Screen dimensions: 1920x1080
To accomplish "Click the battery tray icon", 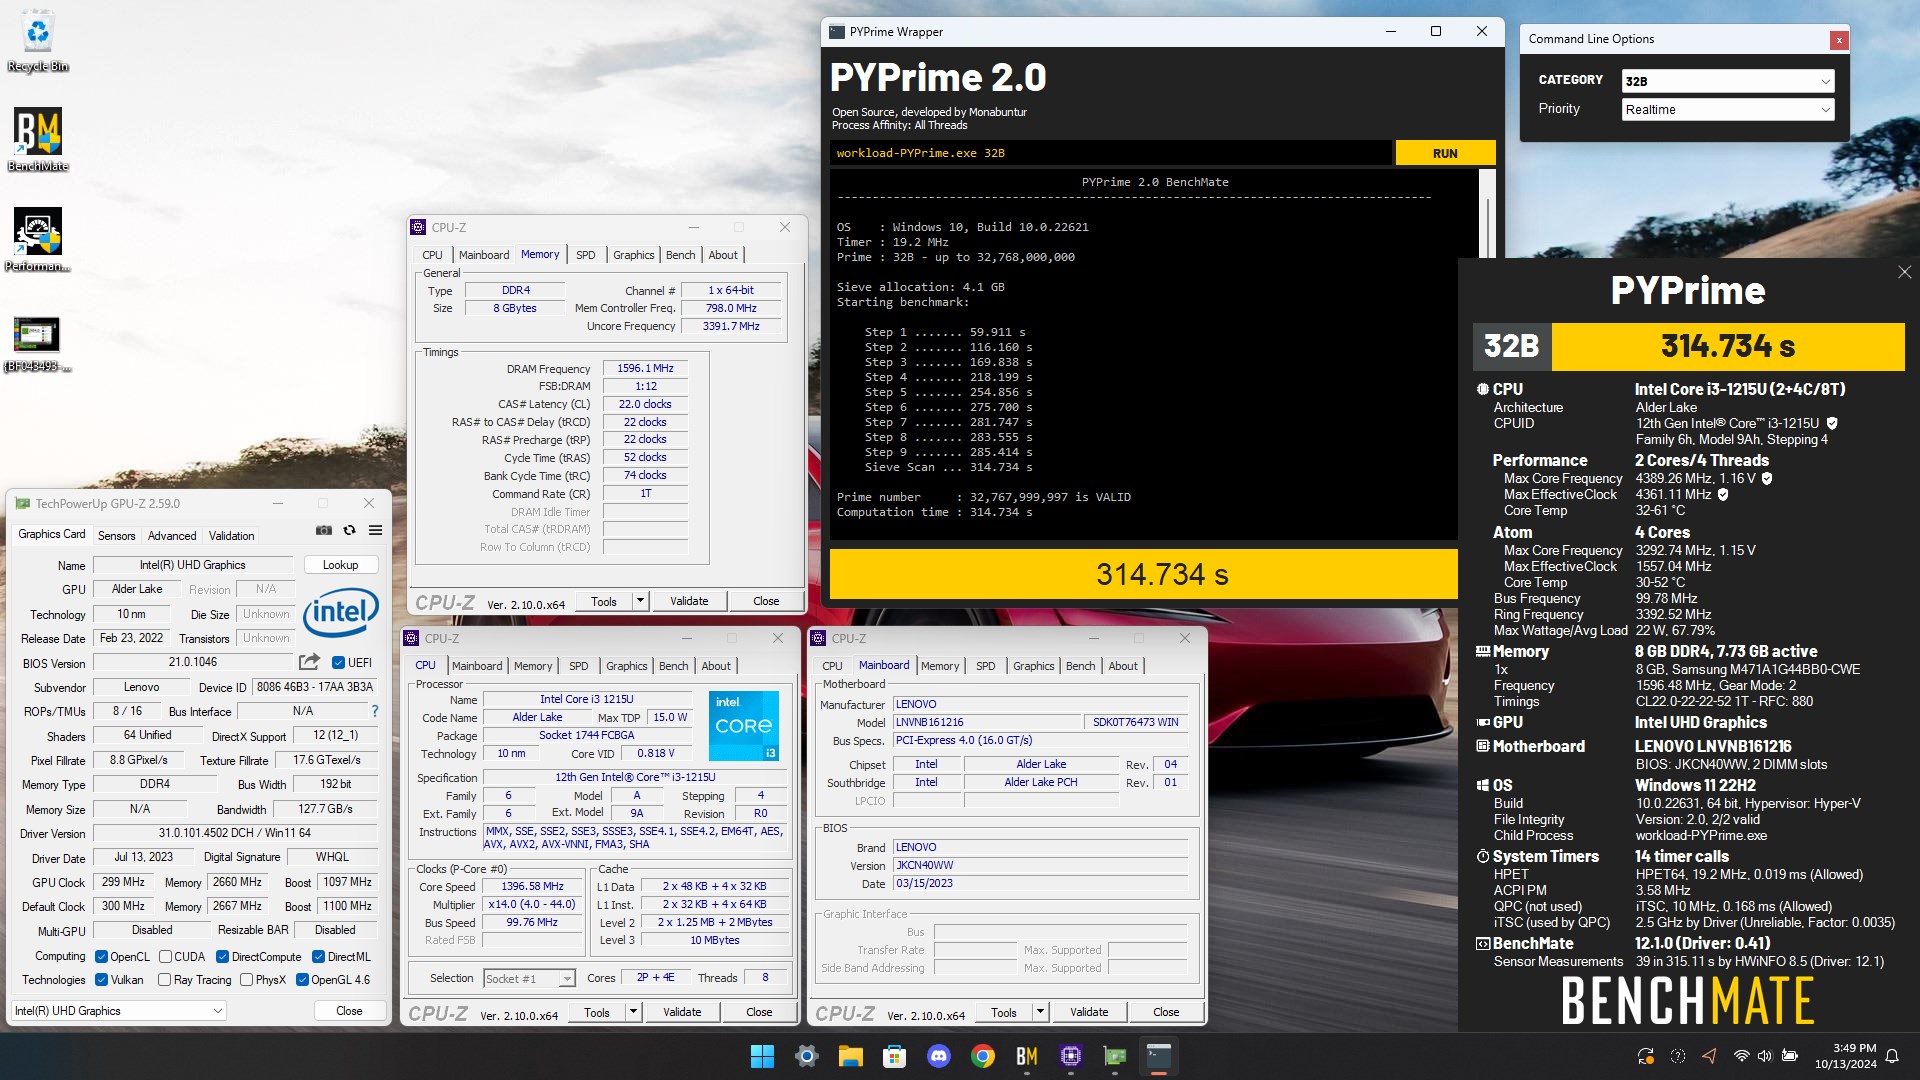I will [1790, 1056].
